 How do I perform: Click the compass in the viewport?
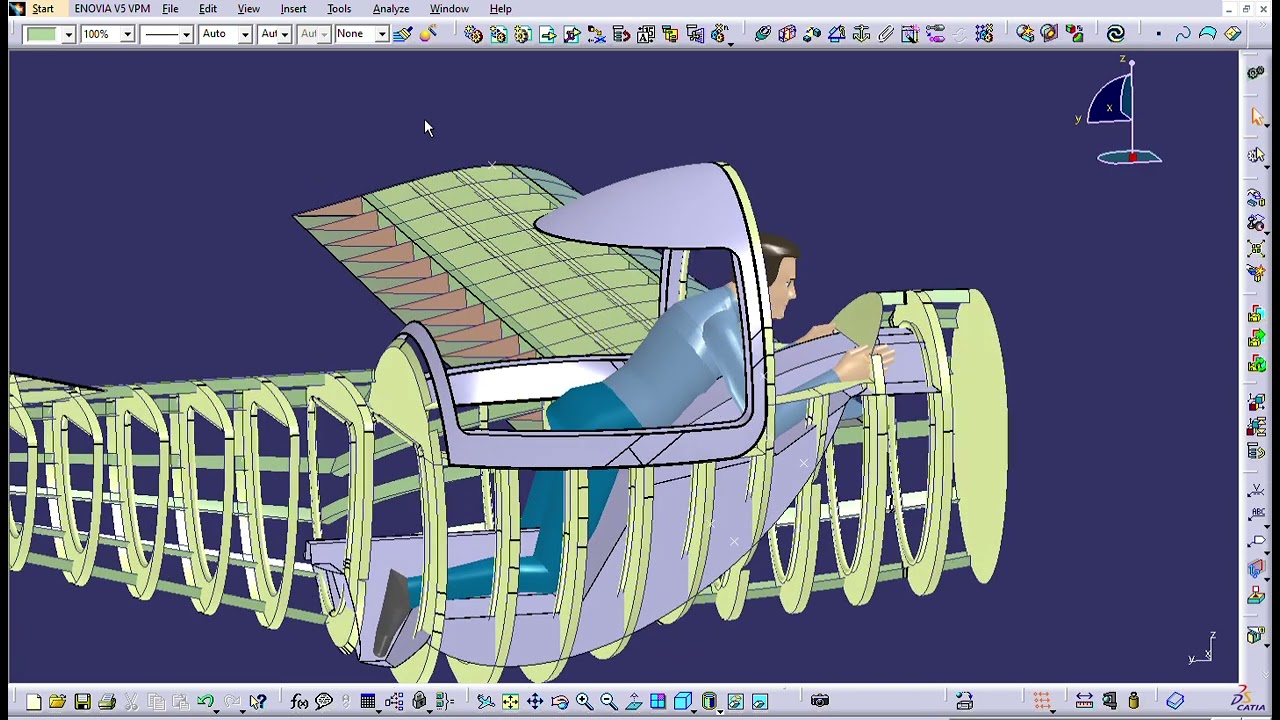coord(1122,112)
